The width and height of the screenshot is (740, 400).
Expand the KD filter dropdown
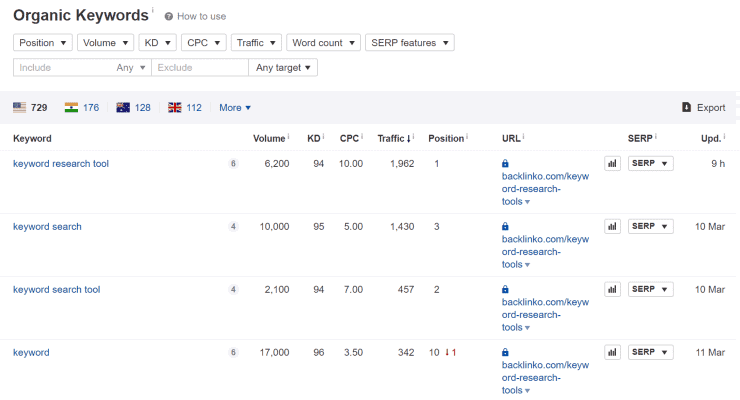(158, 43)
